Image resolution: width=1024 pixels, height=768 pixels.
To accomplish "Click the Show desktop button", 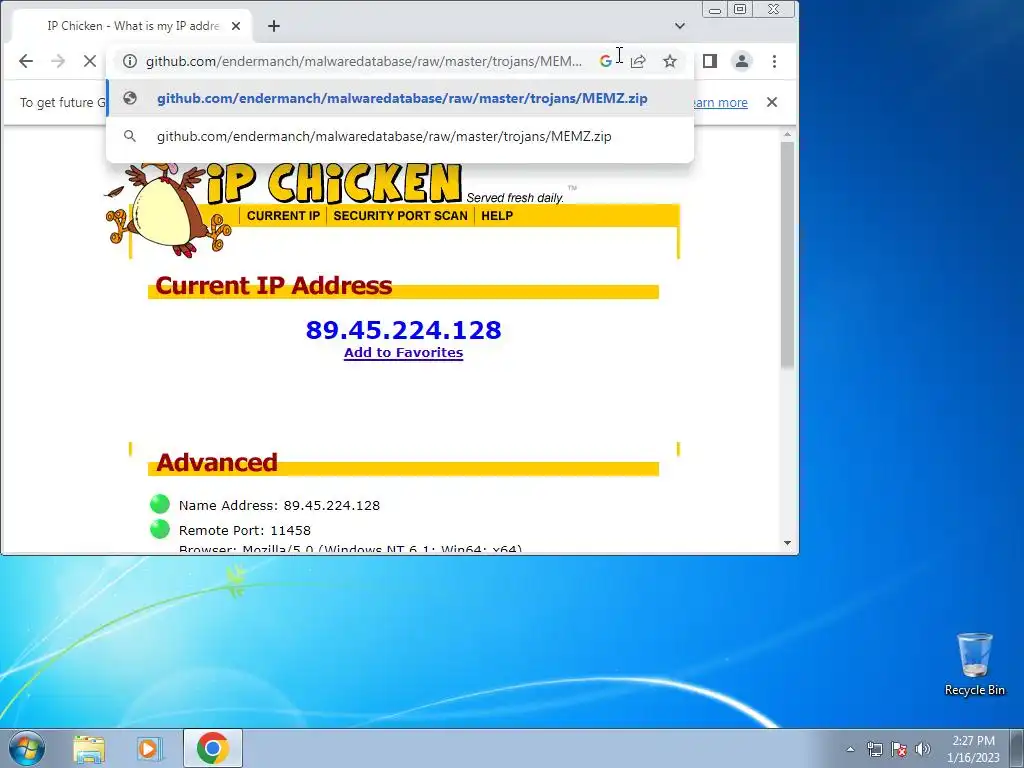I will coord(1018,748).
